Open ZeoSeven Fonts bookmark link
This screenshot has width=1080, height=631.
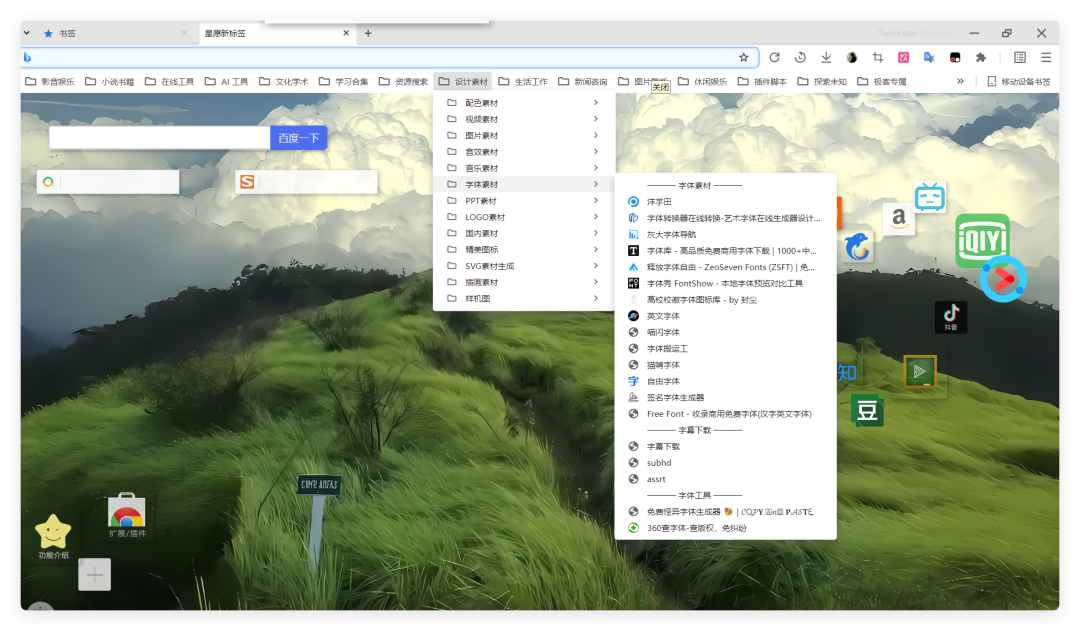point(725,267)
